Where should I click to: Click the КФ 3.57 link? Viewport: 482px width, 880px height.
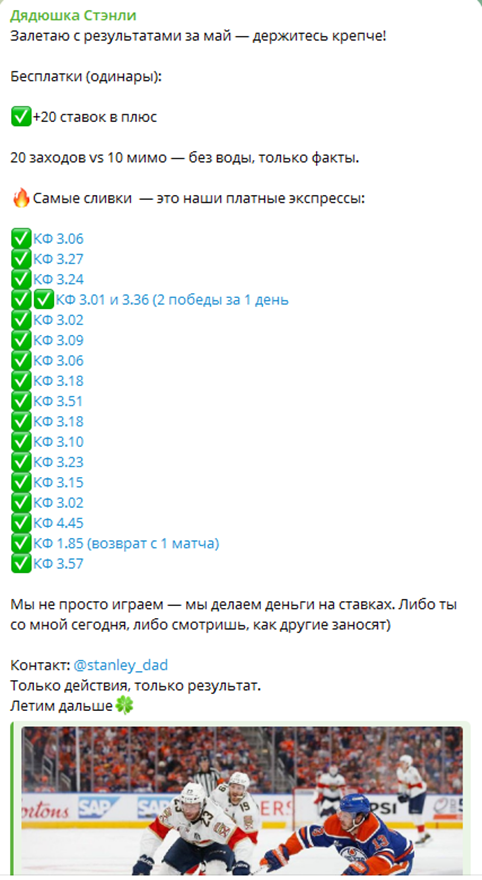58,563
